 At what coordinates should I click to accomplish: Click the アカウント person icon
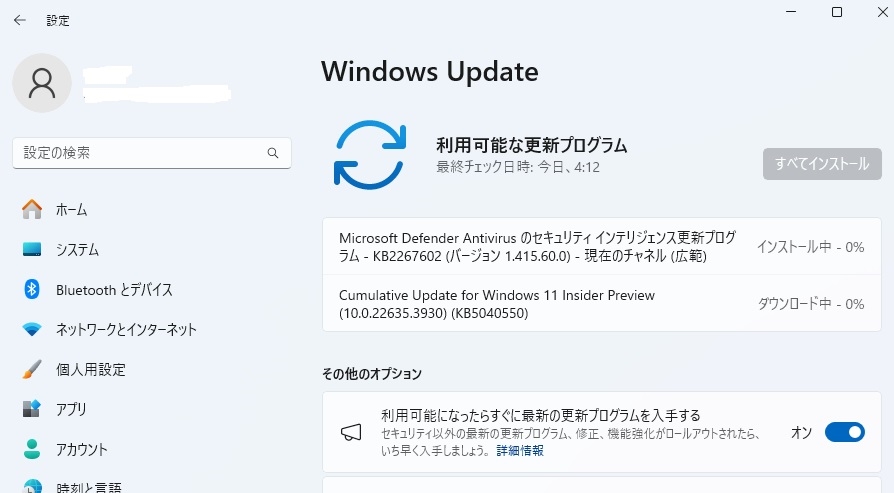32,449
